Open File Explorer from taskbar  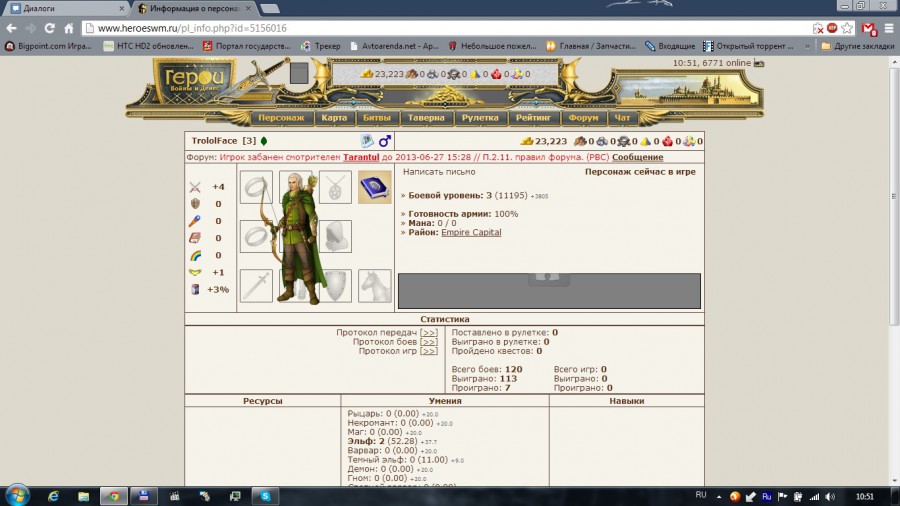point(84,496)
